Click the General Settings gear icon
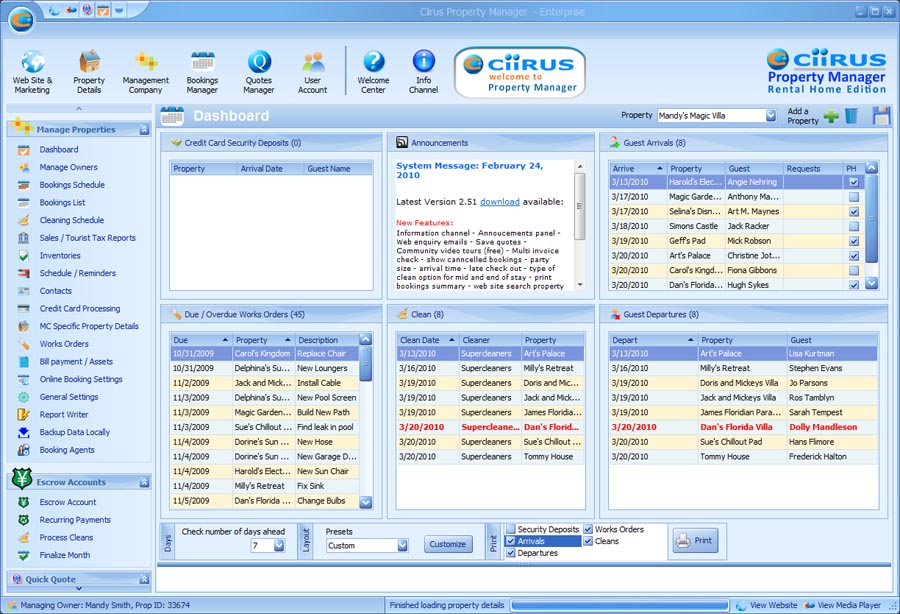The height and width of the screenshot is (614, 900). coord(24,397)
